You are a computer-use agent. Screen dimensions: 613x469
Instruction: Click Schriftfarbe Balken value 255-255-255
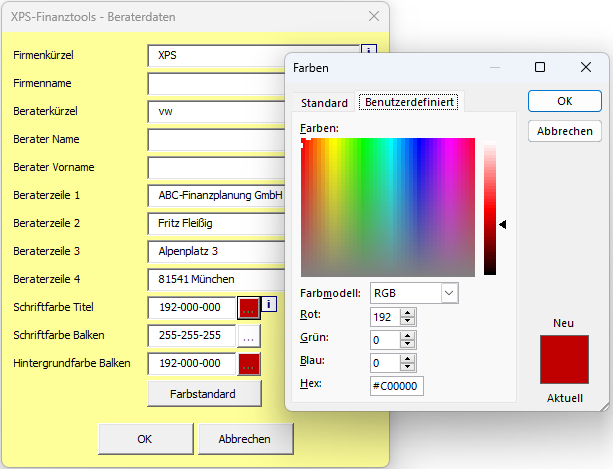192,335
